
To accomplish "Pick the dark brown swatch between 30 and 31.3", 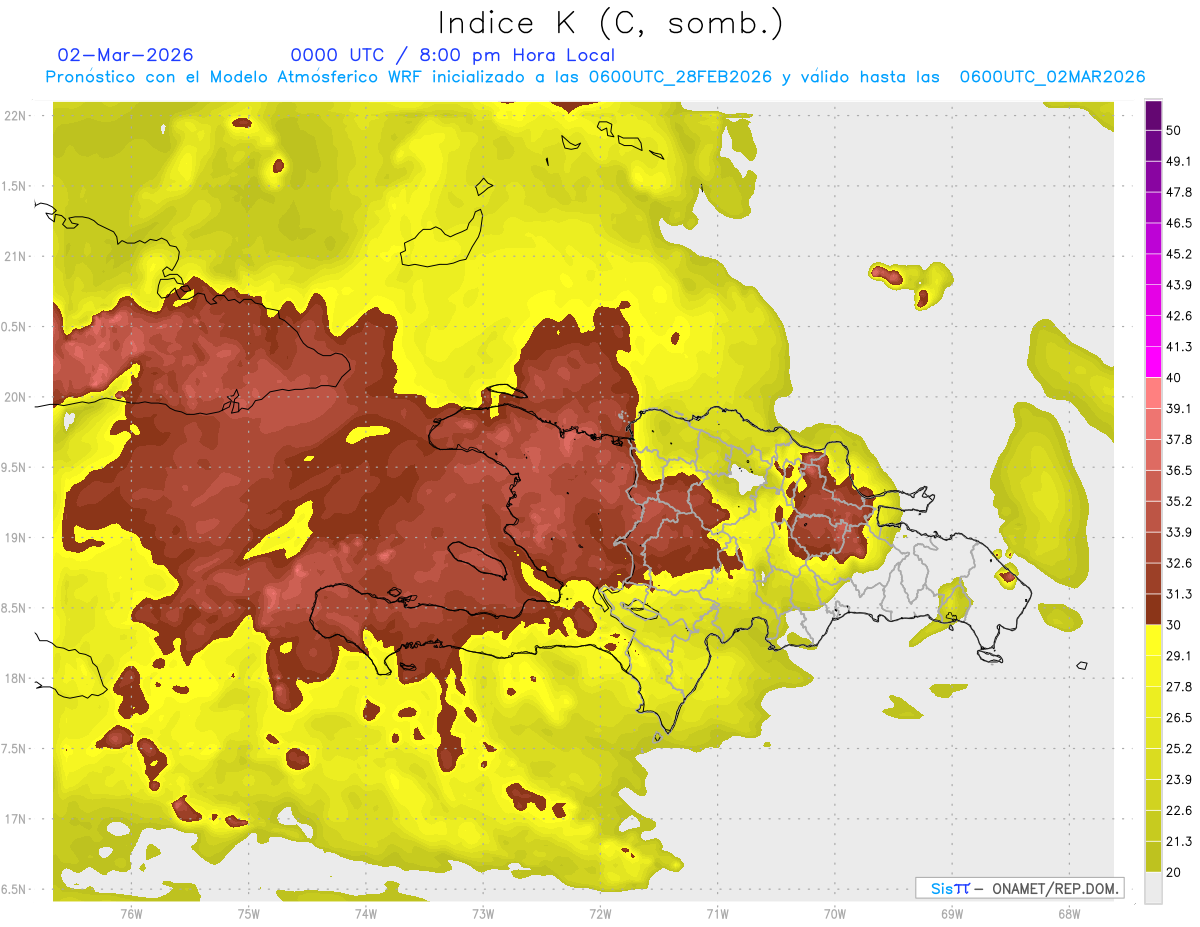I will click(1154, 609).
